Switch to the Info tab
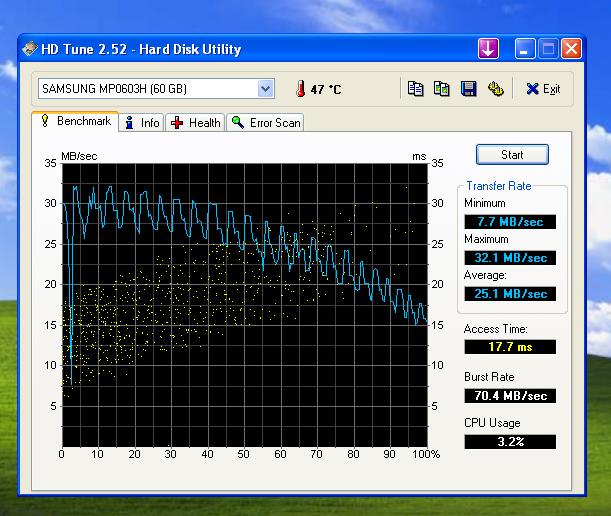This screenshot has height=516, width=611. pos(141,123)
